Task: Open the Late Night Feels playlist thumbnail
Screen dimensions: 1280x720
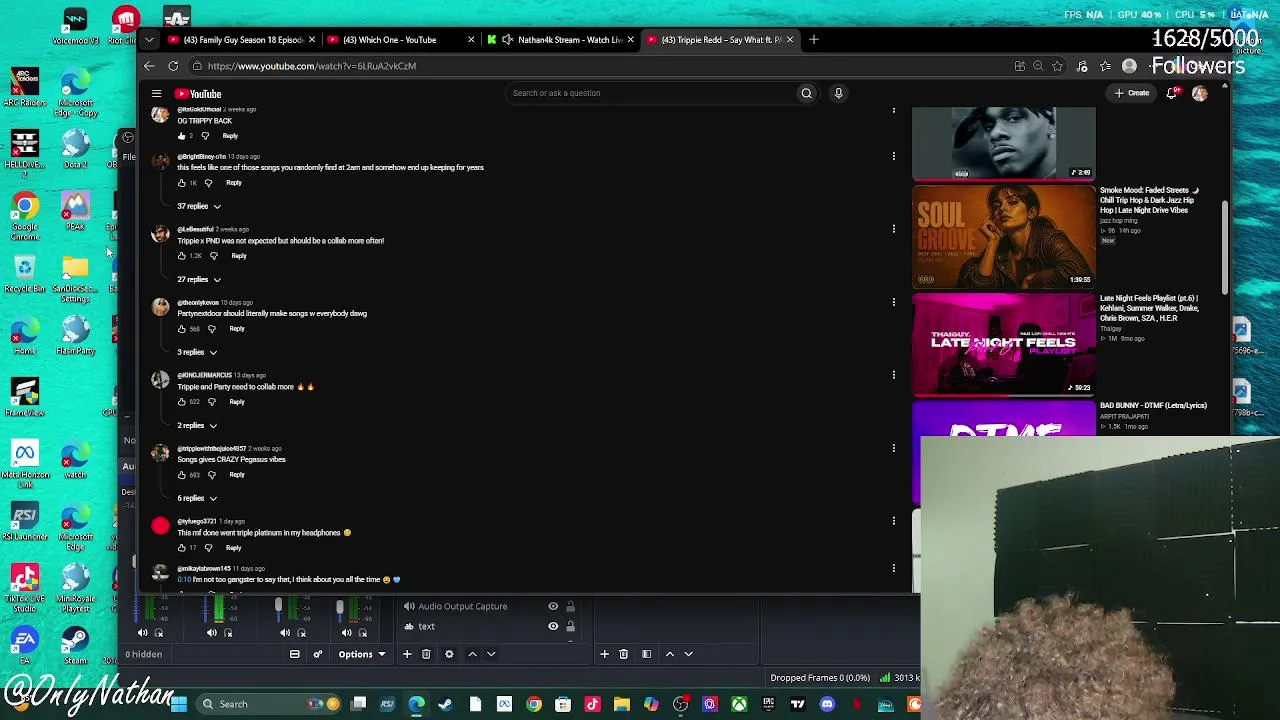Action: pos(1003,345)
